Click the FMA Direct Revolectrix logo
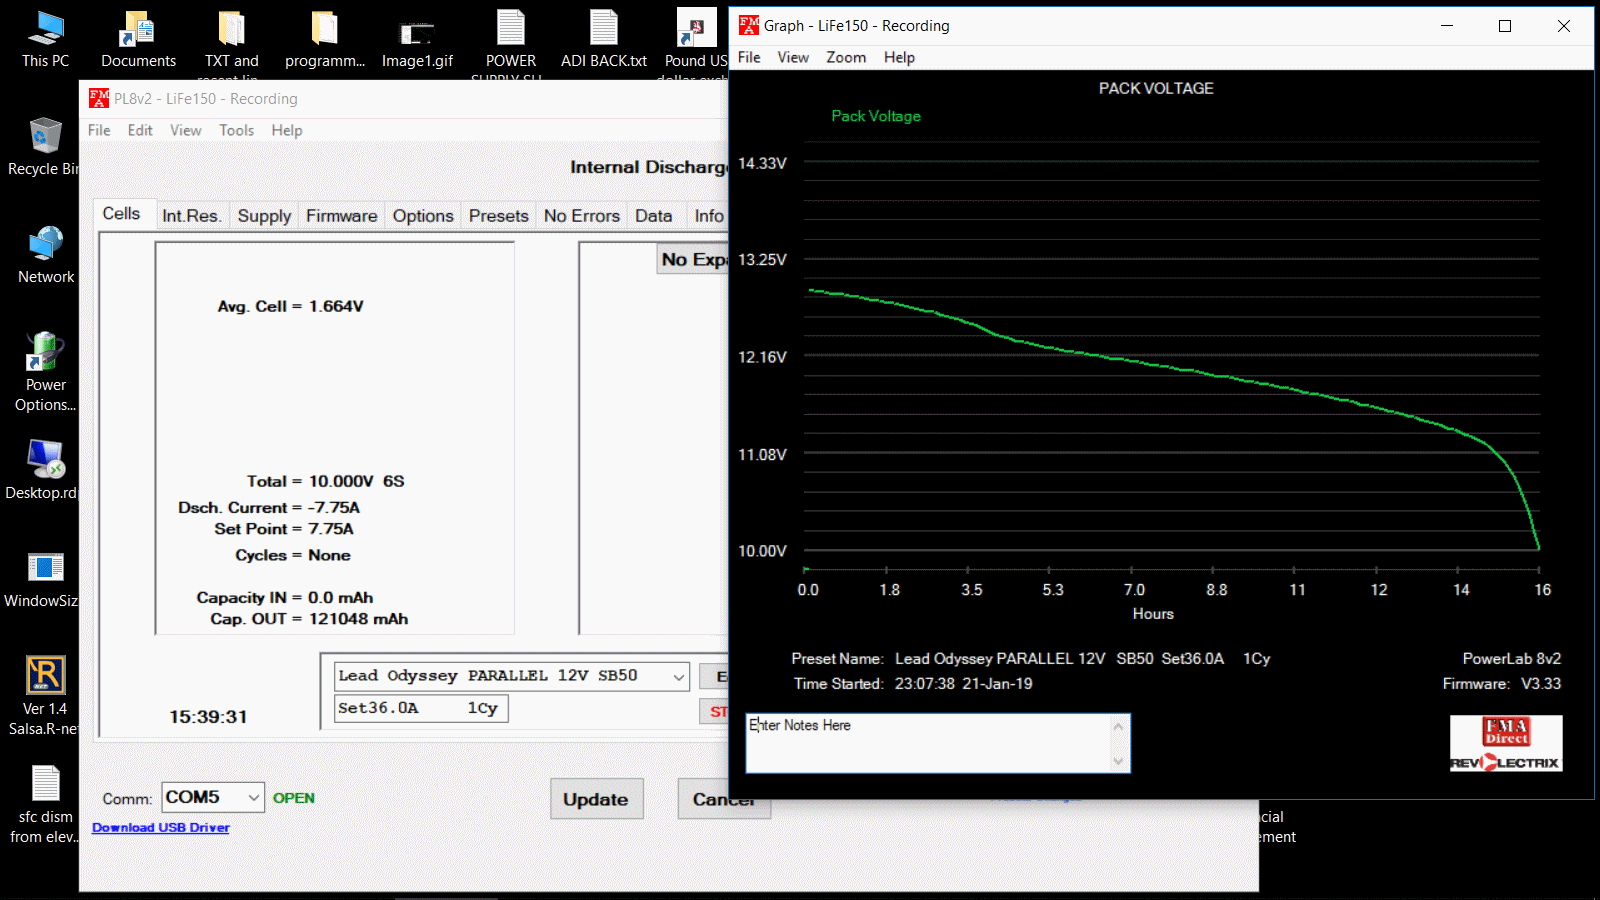Screen dimensions: 1600x900 [1506, 743]
